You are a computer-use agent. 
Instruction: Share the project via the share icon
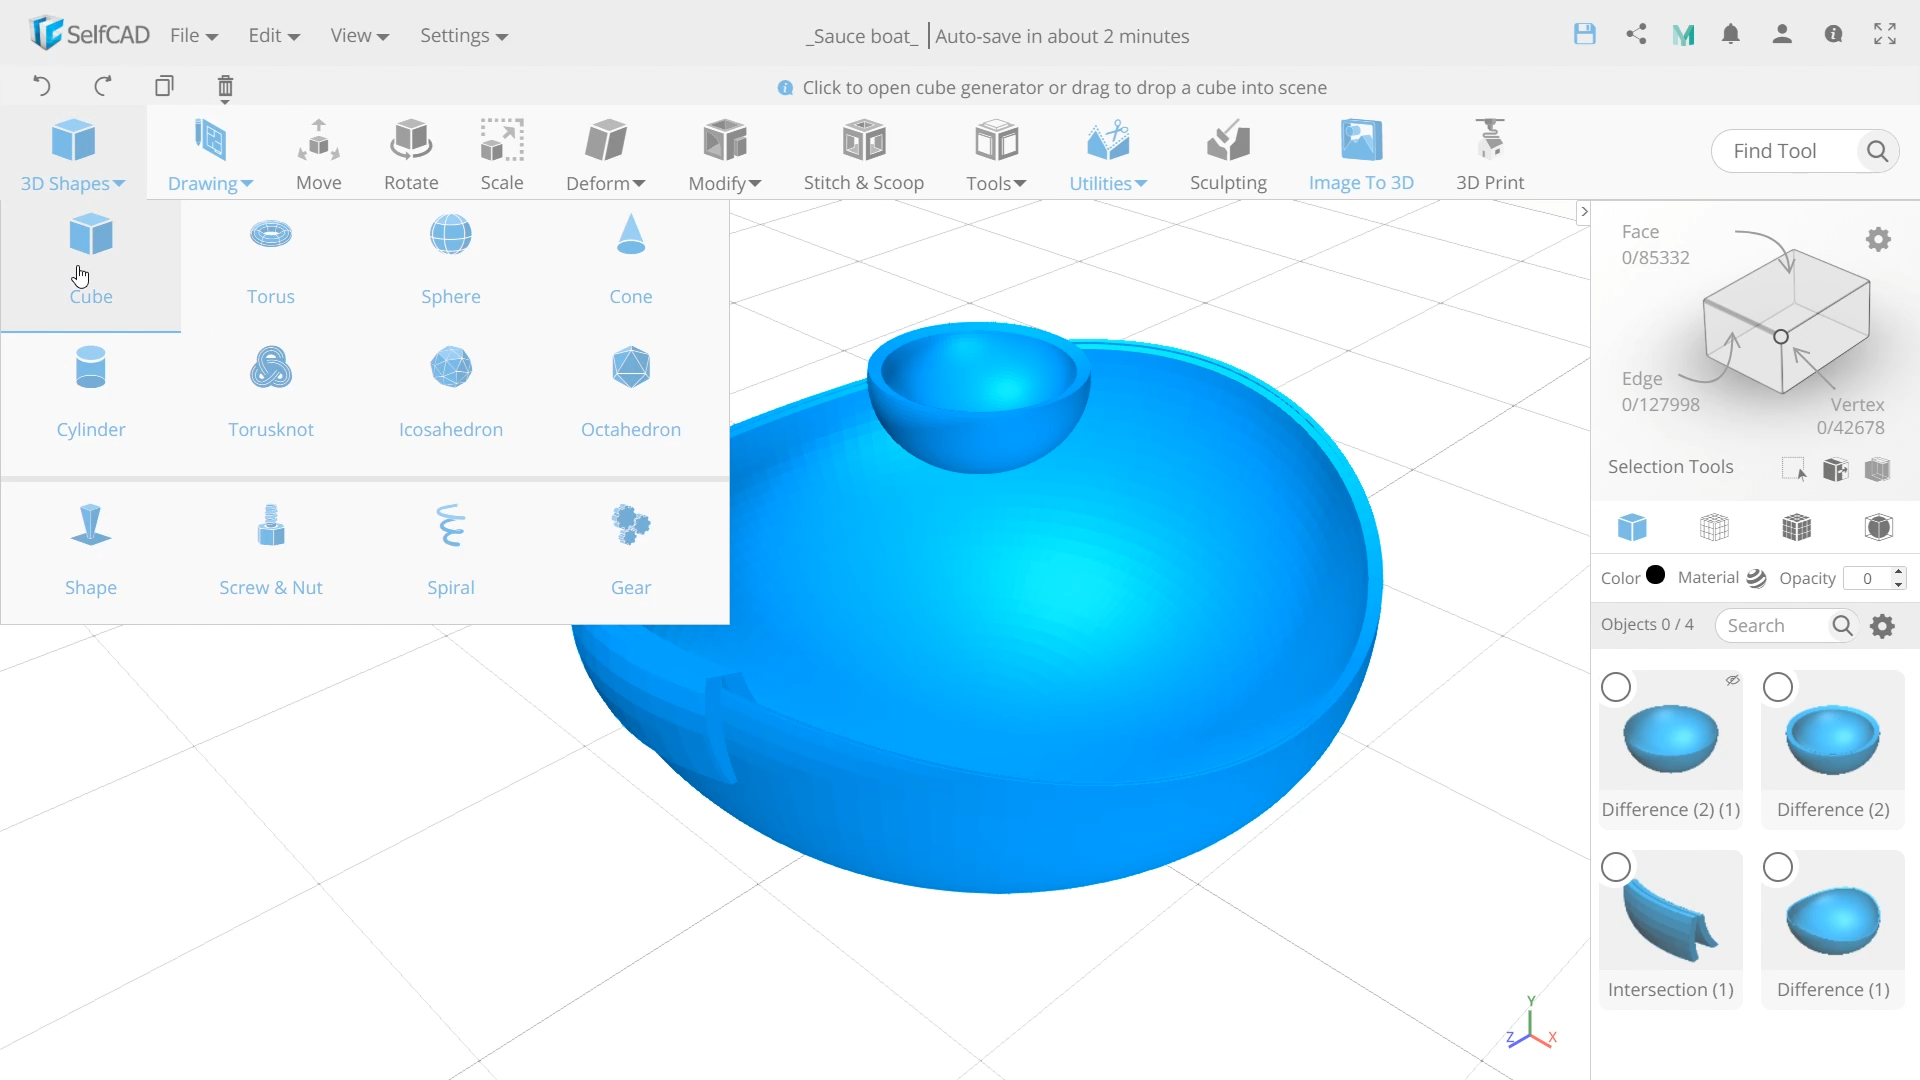coord(1636,34)
